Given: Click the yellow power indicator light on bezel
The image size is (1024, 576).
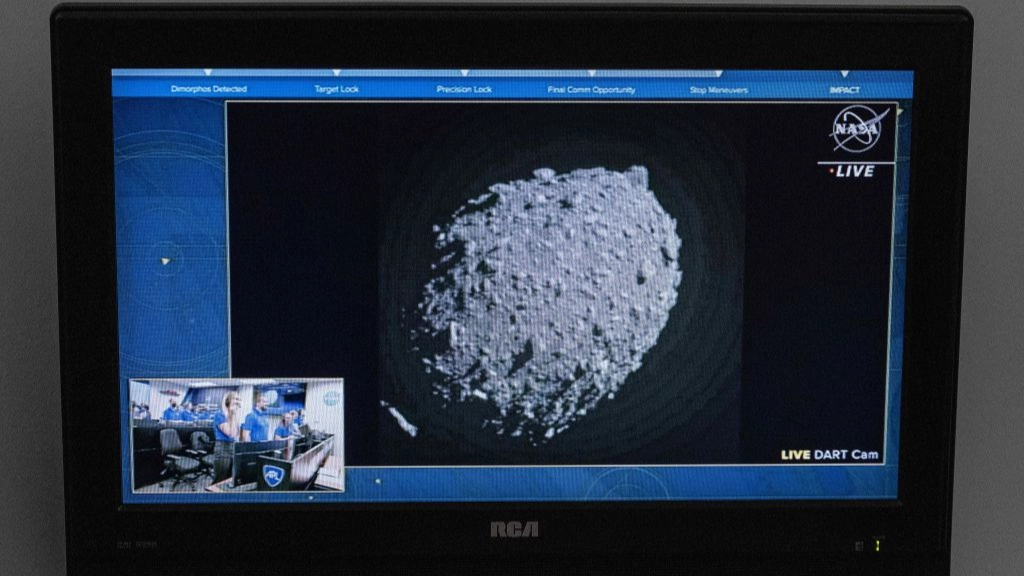Looking at the screenshot, I should (878, 545).
